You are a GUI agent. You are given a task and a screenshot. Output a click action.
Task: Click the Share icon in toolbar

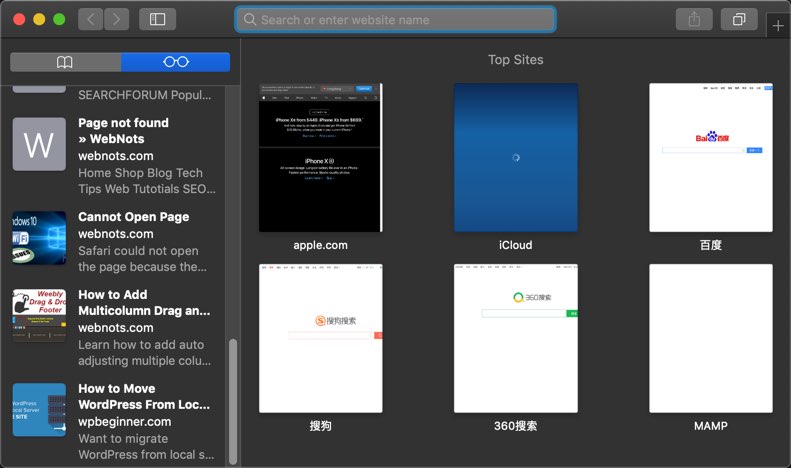694,19
